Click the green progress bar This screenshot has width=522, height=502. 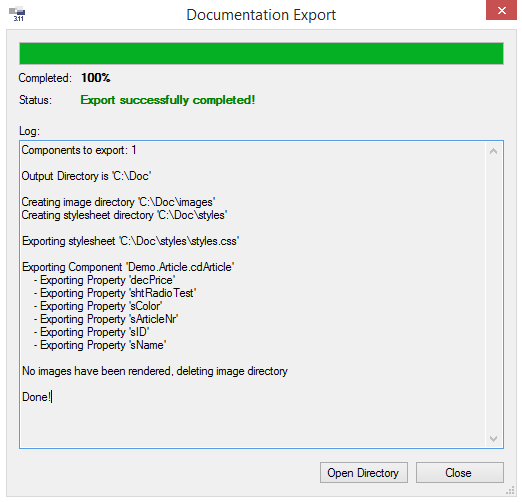tap(261, 53)
